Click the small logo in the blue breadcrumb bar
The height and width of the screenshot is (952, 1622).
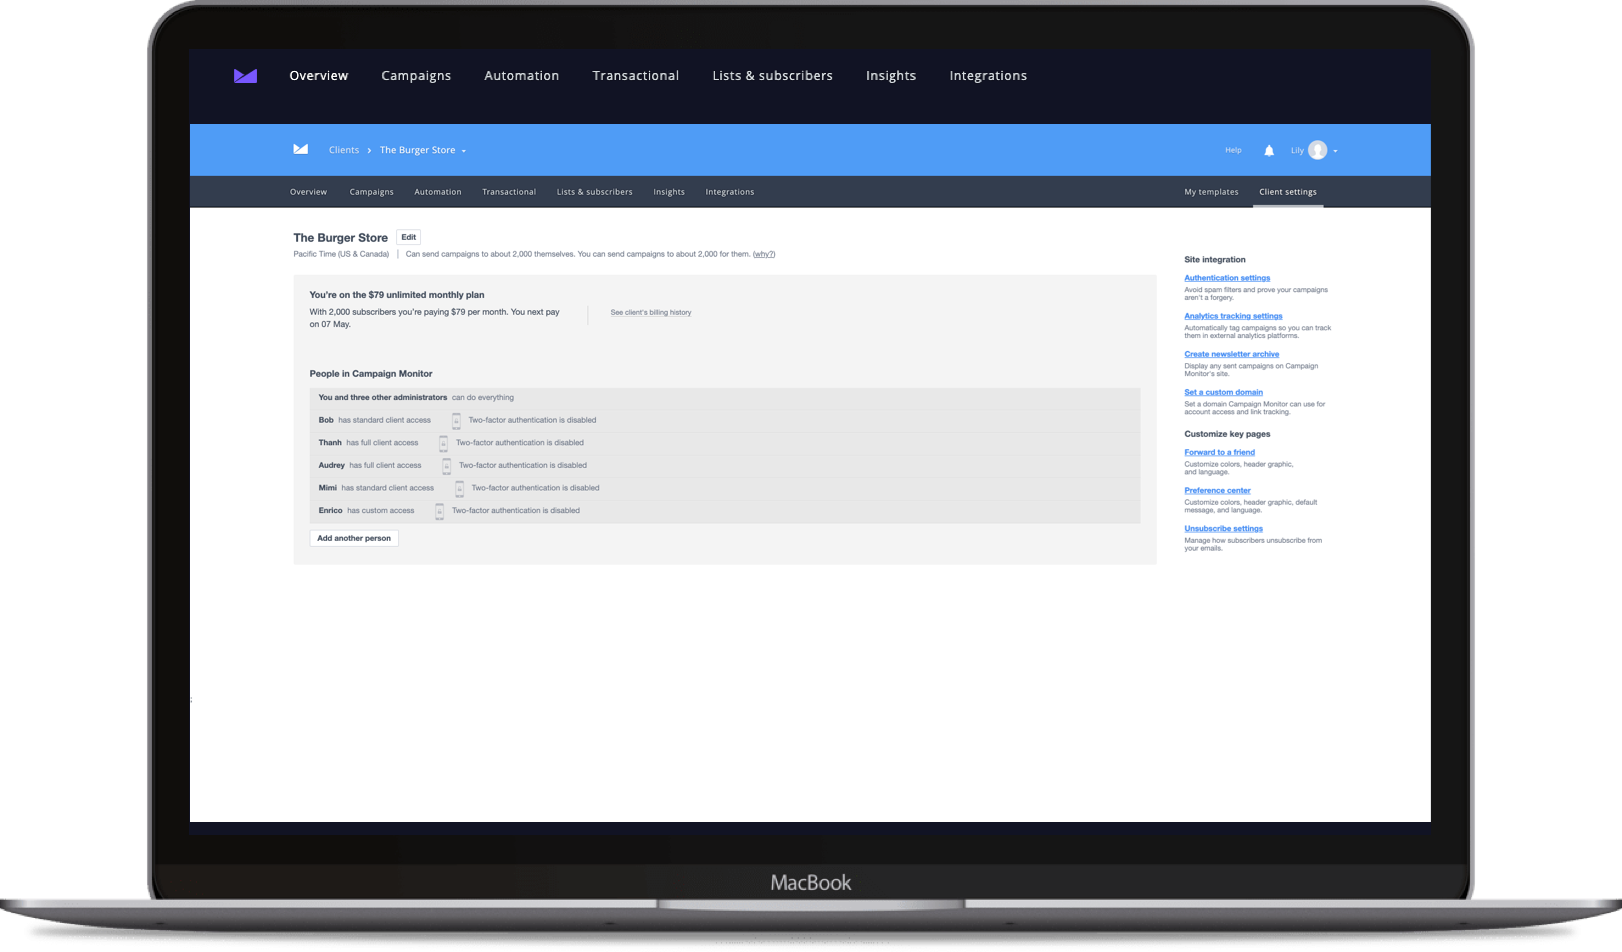300,149
